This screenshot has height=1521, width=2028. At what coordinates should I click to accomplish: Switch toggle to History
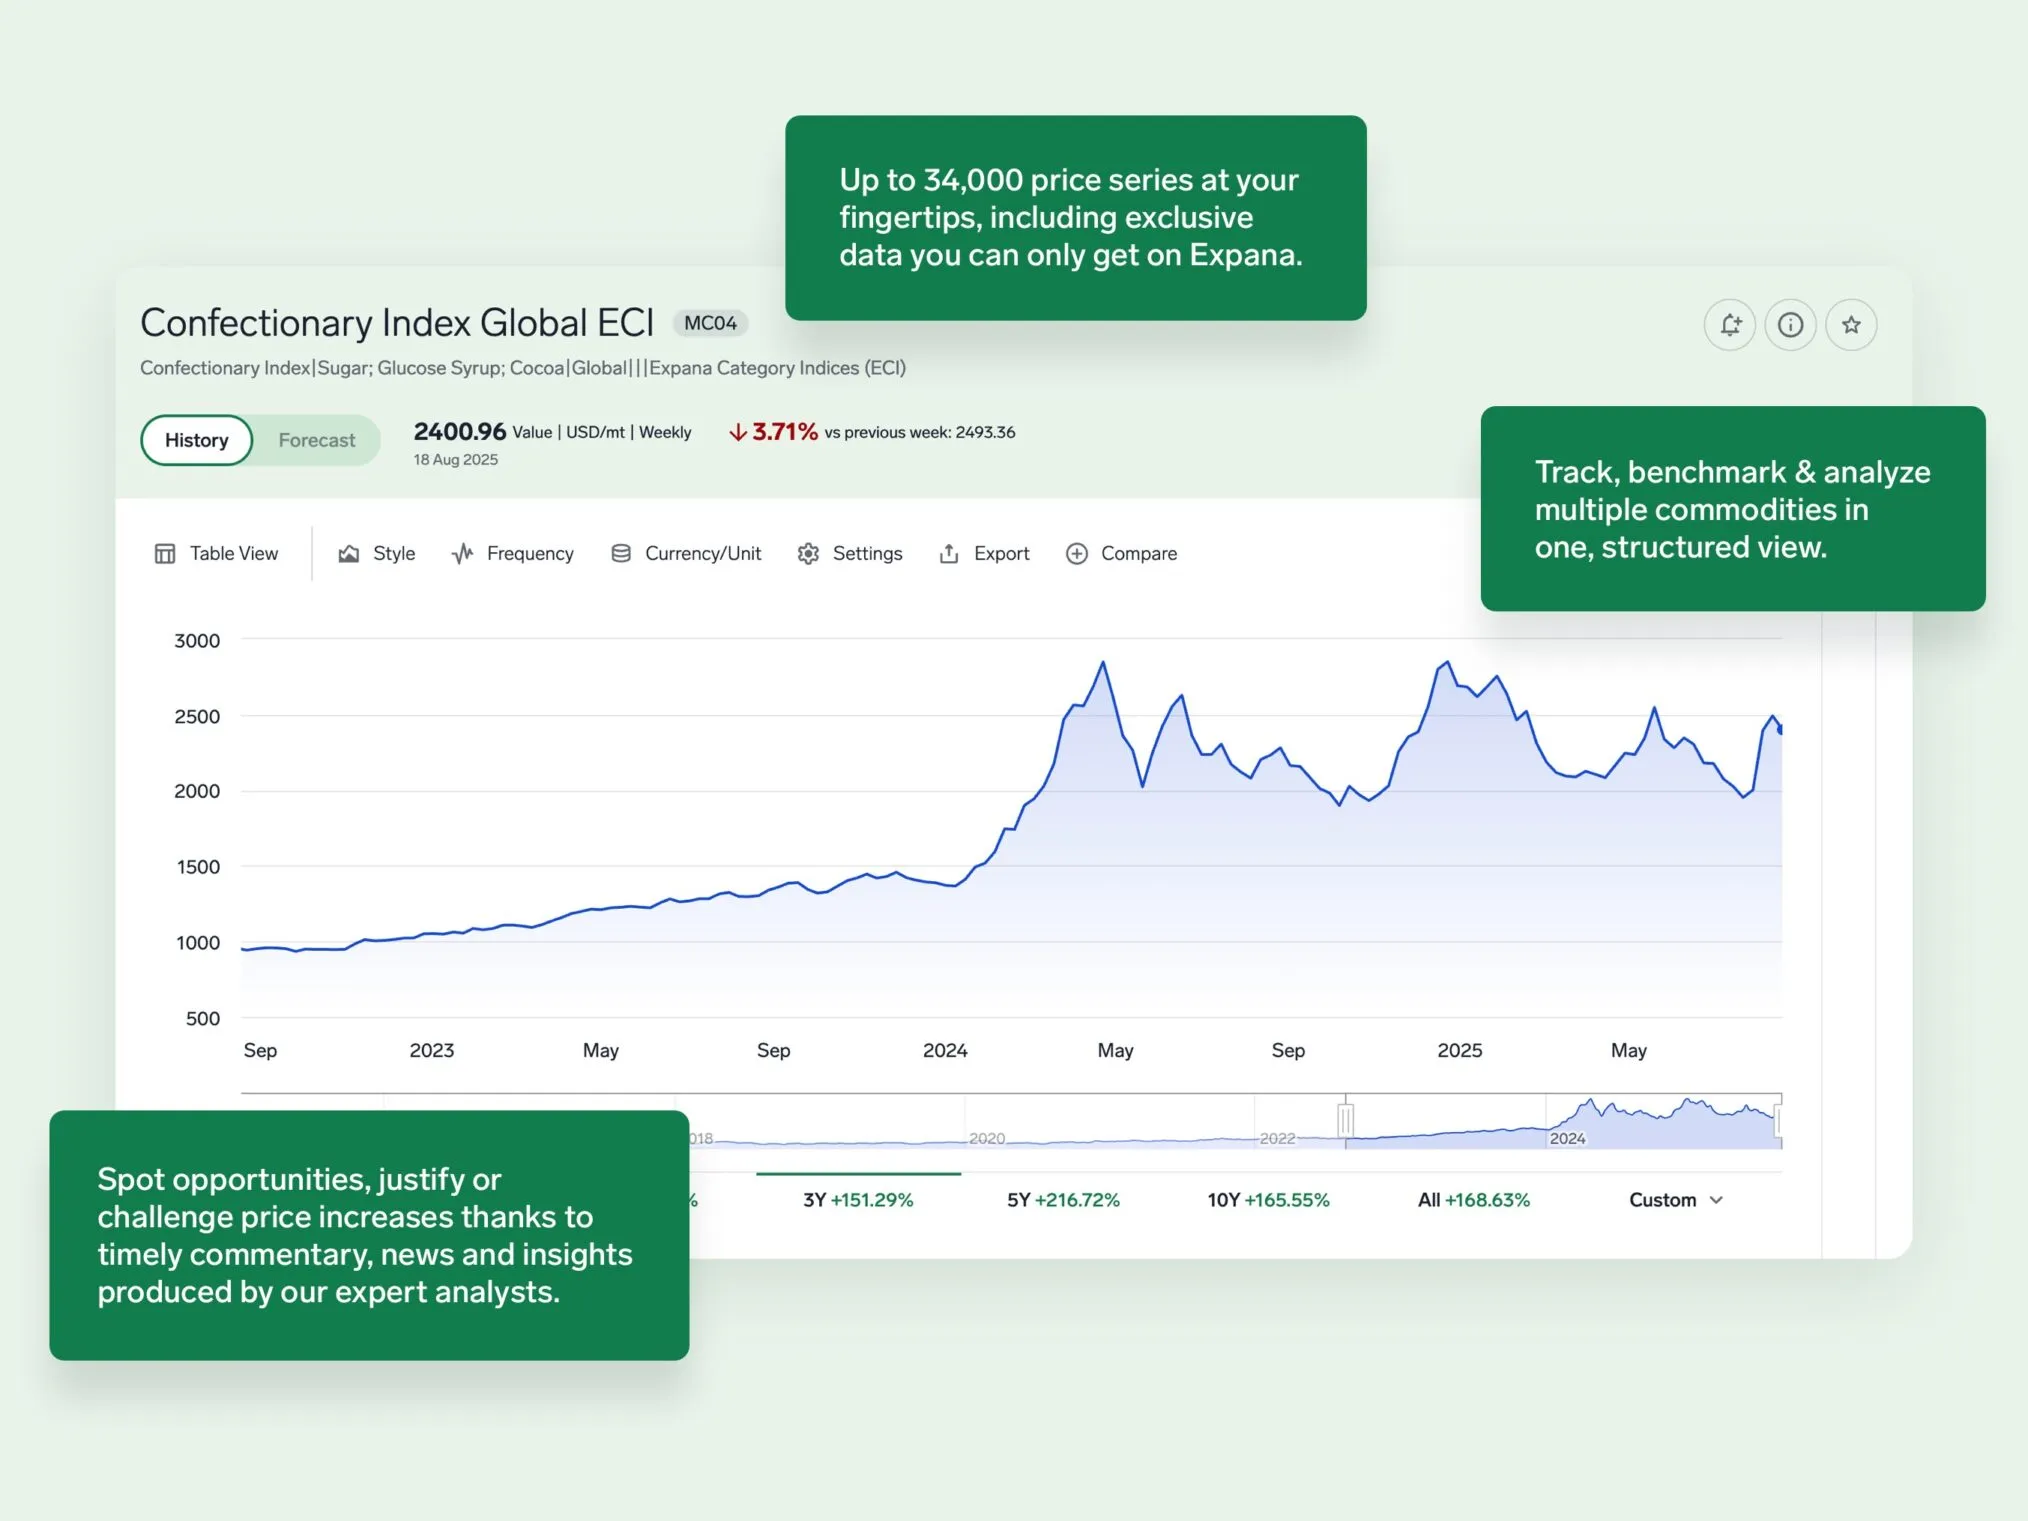coord(197,440)
